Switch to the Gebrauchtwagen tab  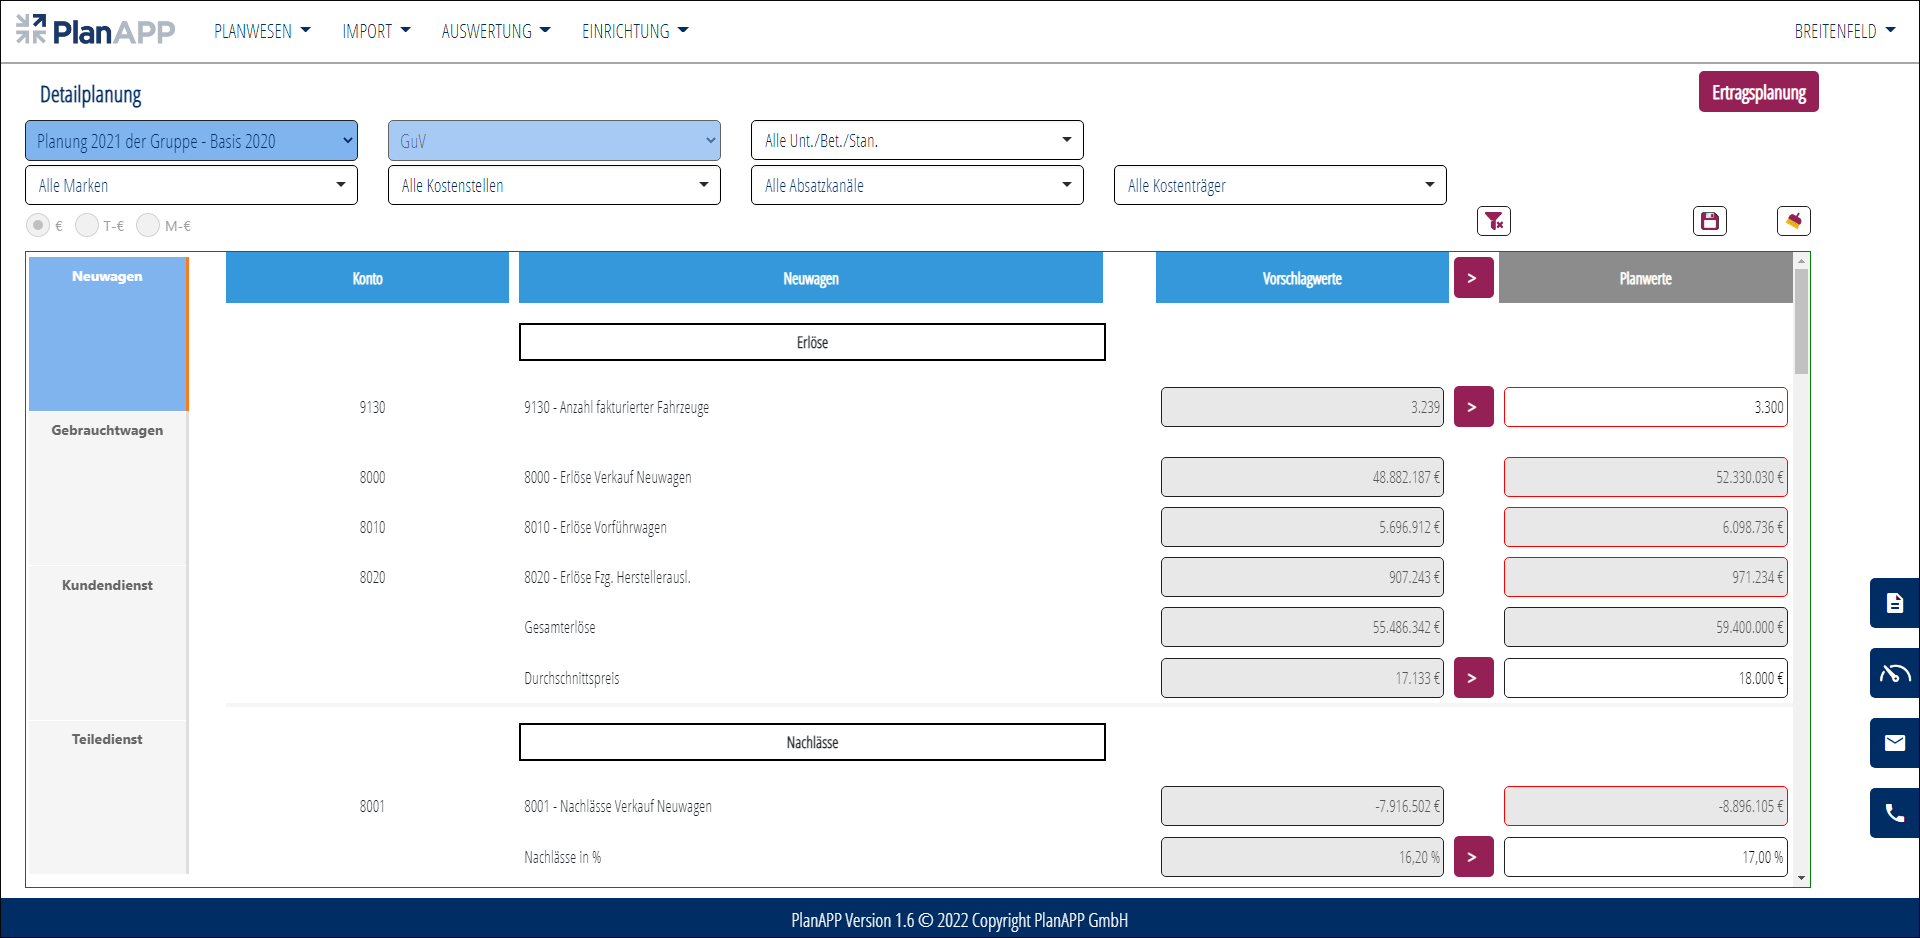(107, 431)
